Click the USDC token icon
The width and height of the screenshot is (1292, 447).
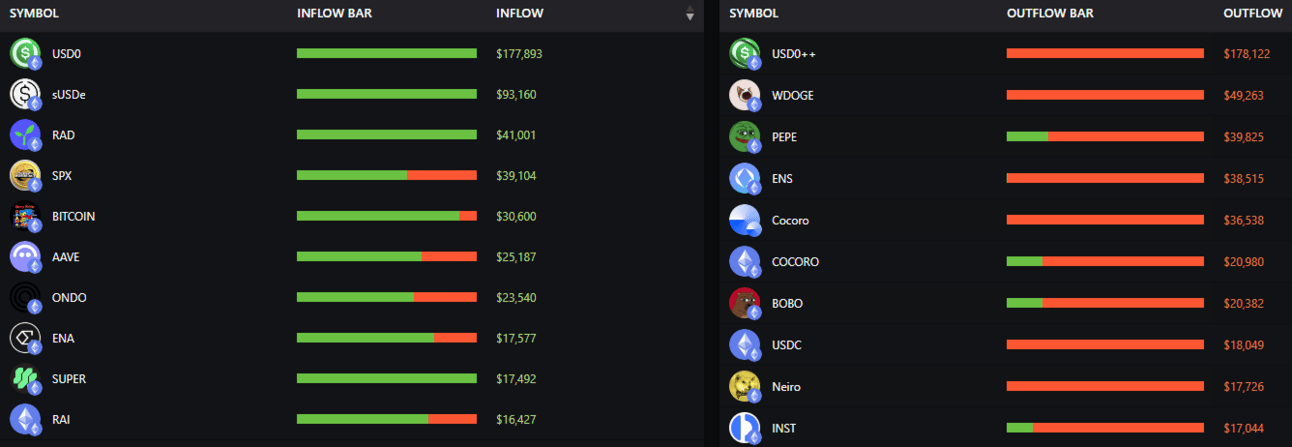745,345
